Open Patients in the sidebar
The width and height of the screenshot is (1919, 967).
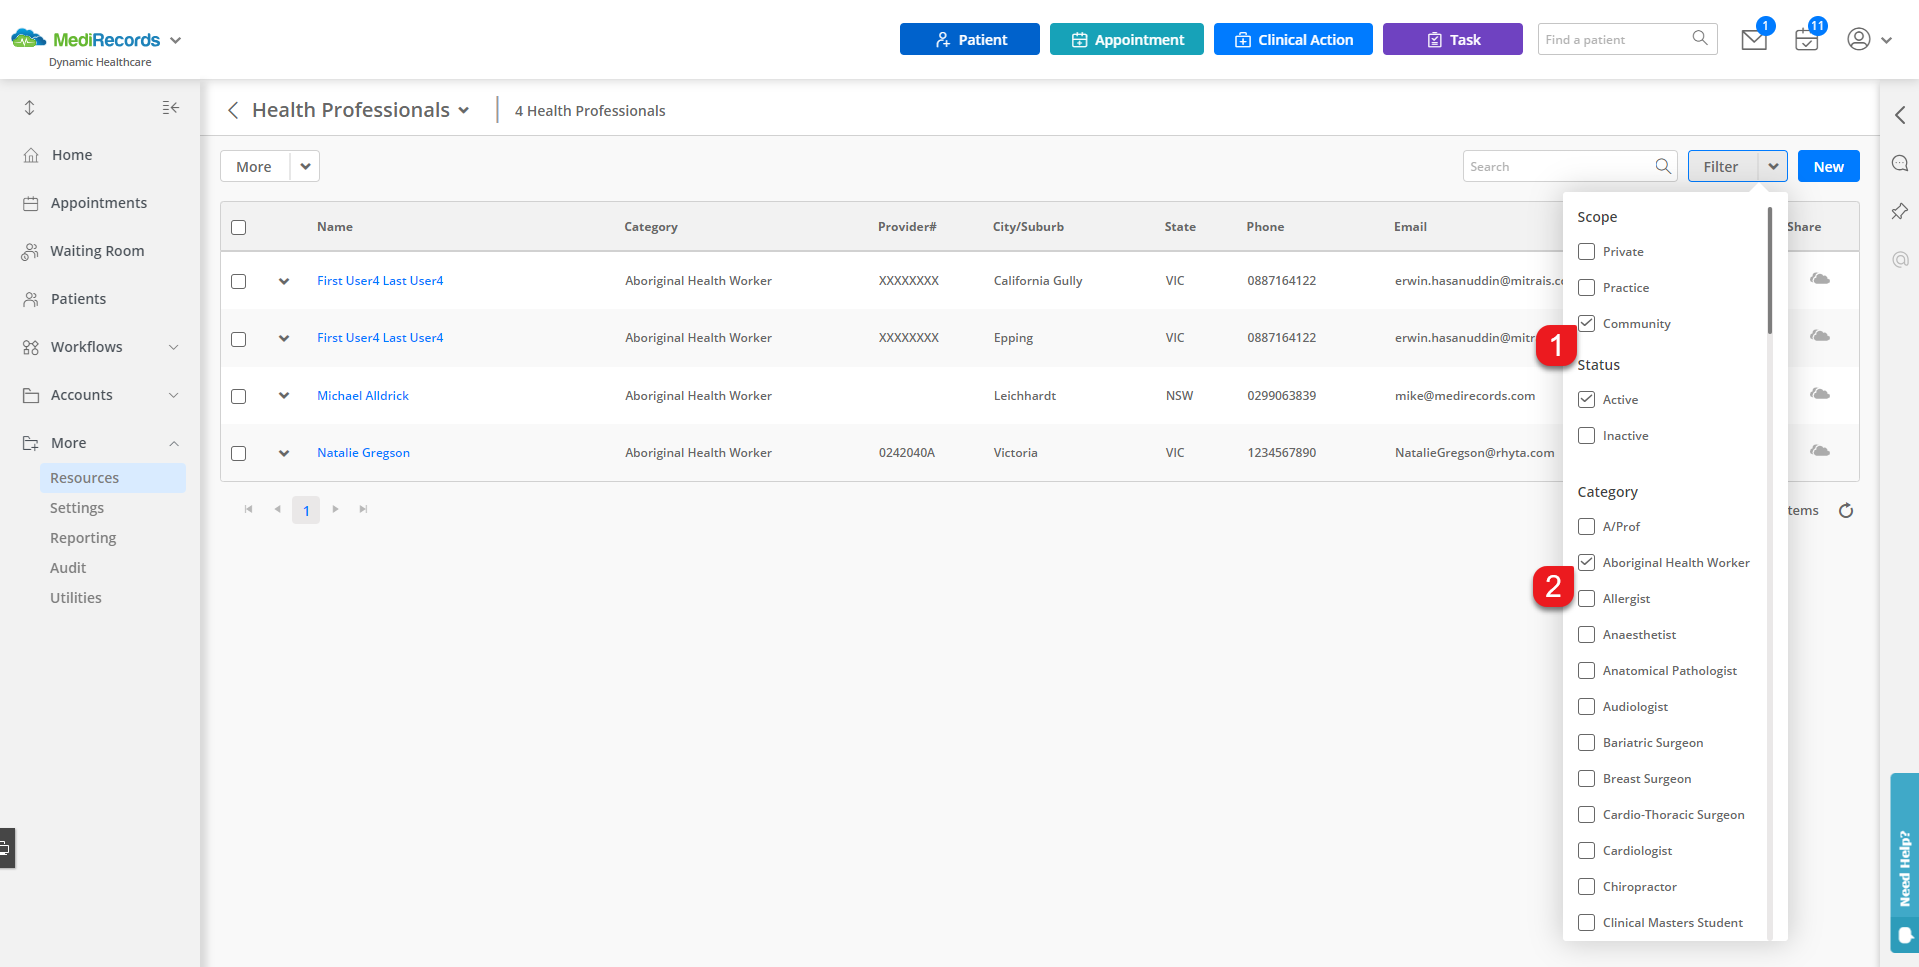point(78,299)
